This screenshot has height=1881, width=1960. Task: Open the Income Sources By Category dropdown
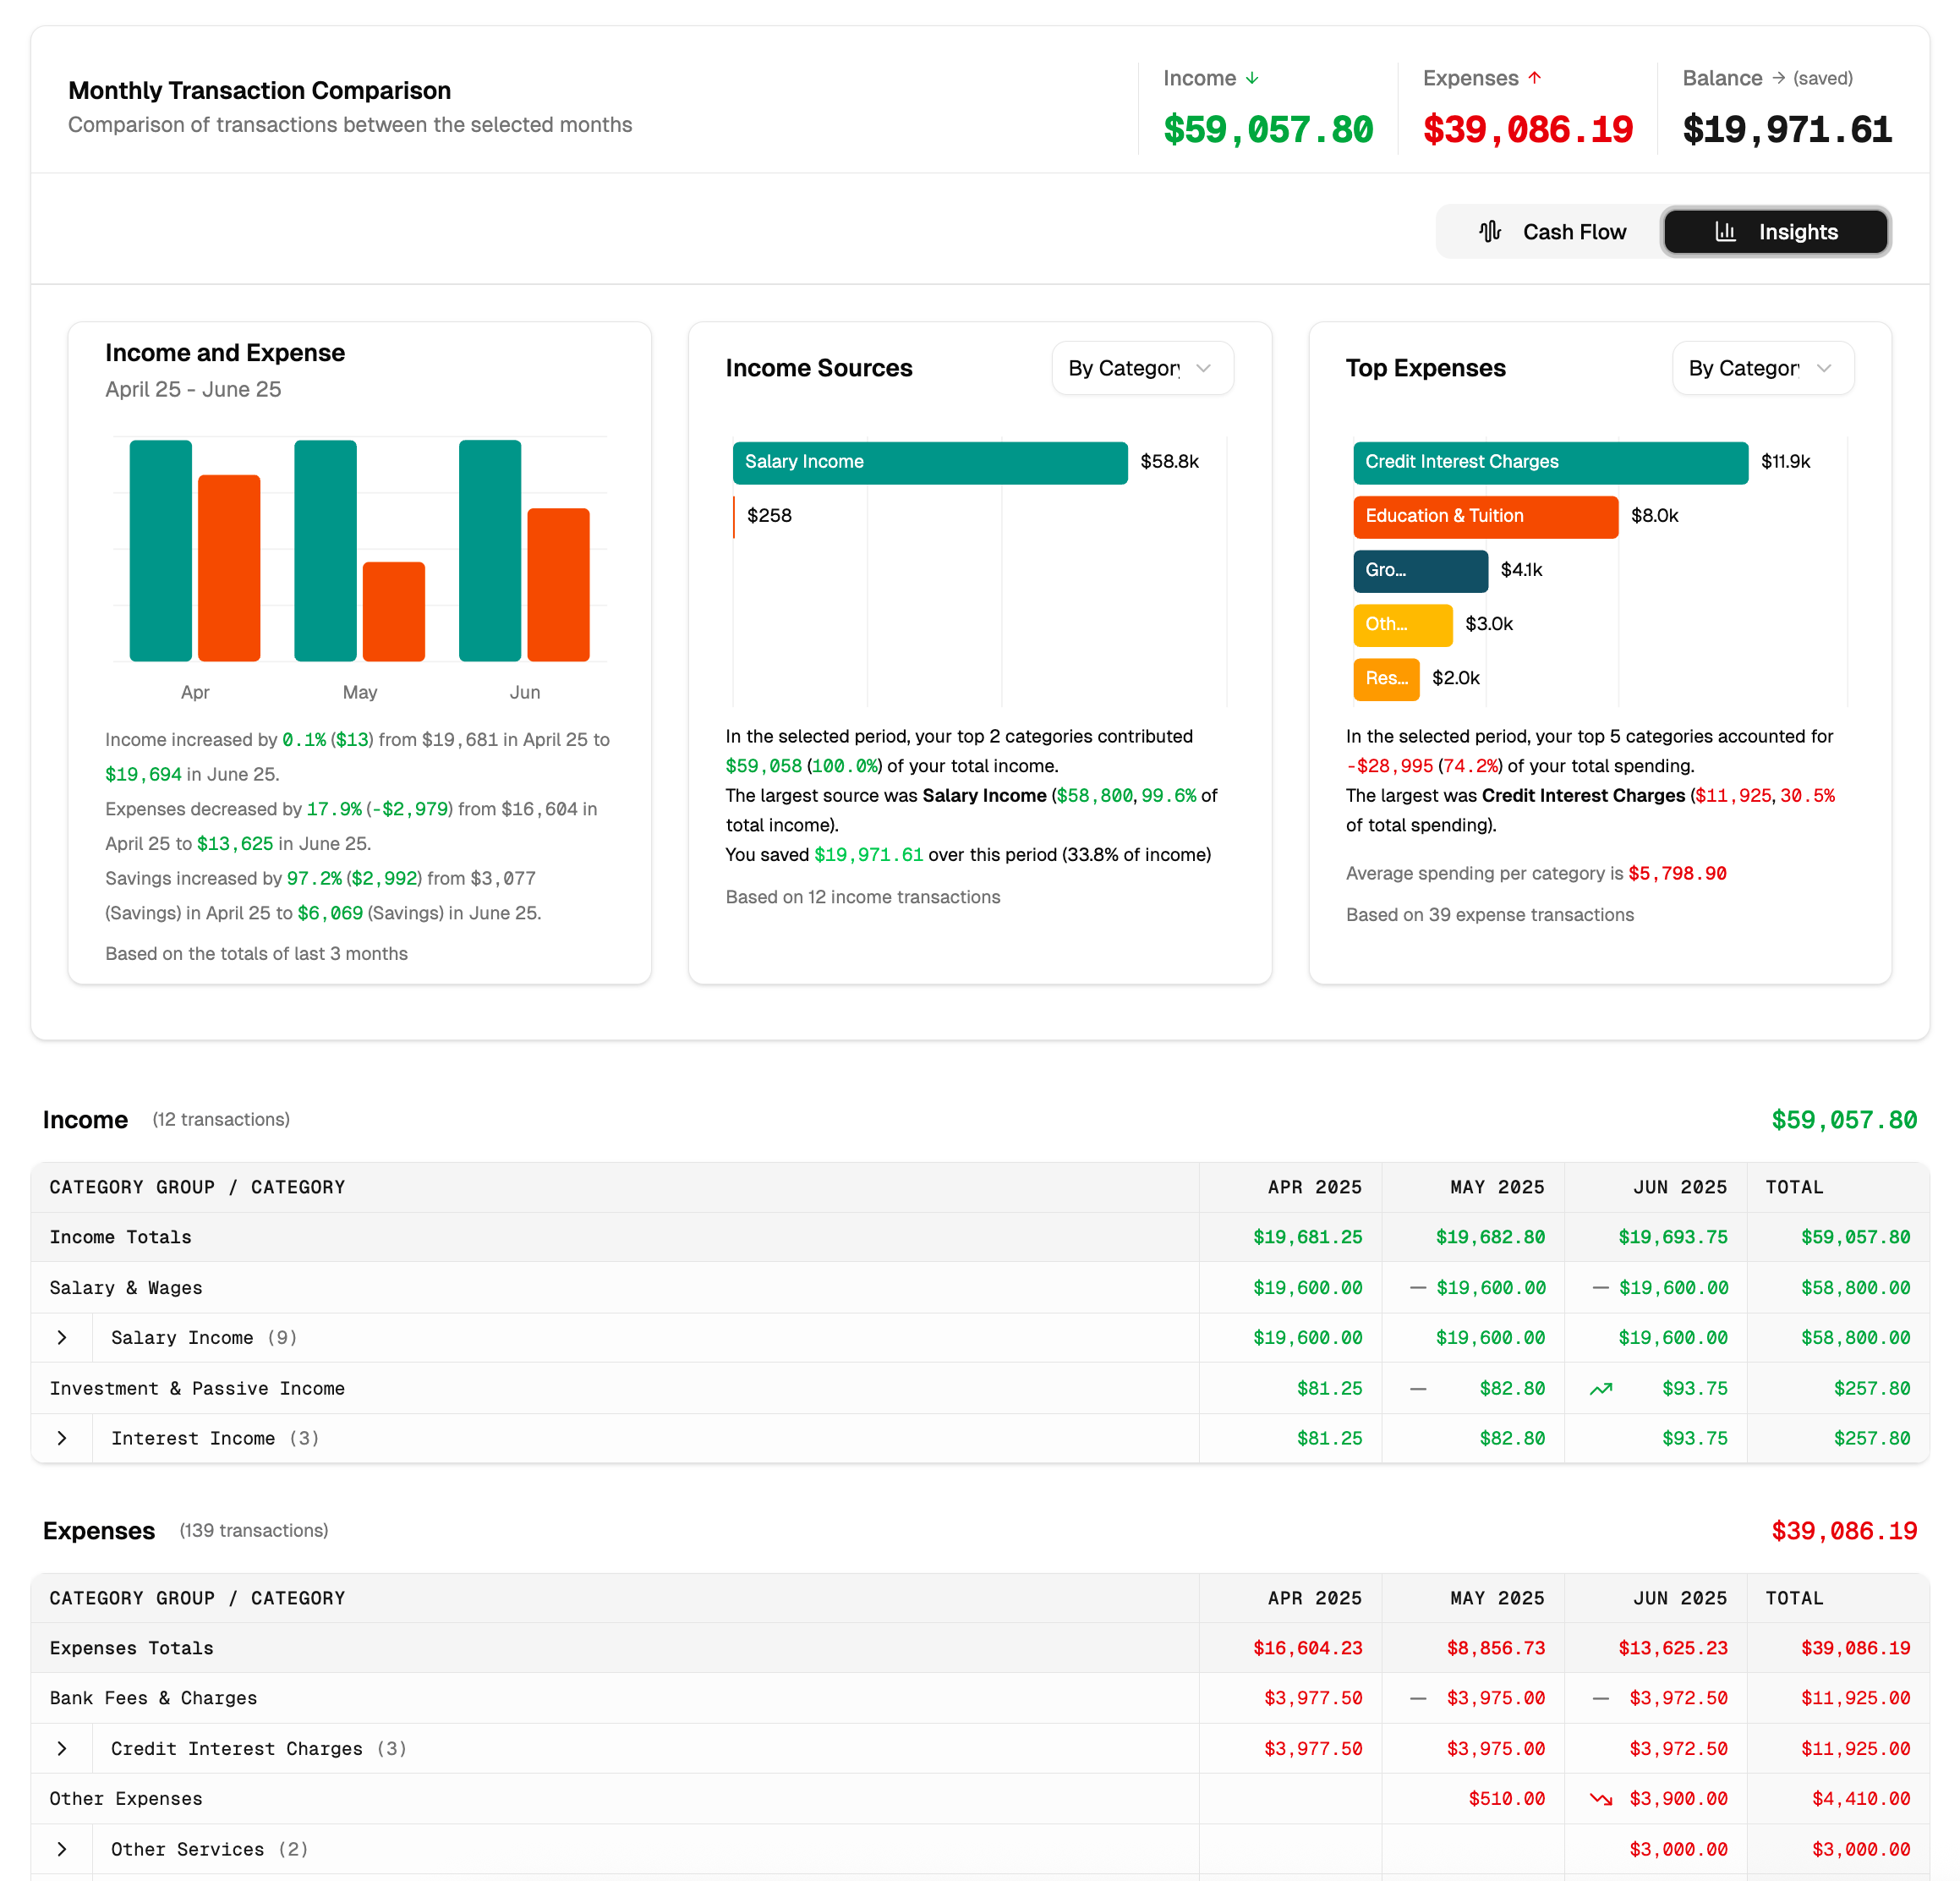pos(1142,368)
